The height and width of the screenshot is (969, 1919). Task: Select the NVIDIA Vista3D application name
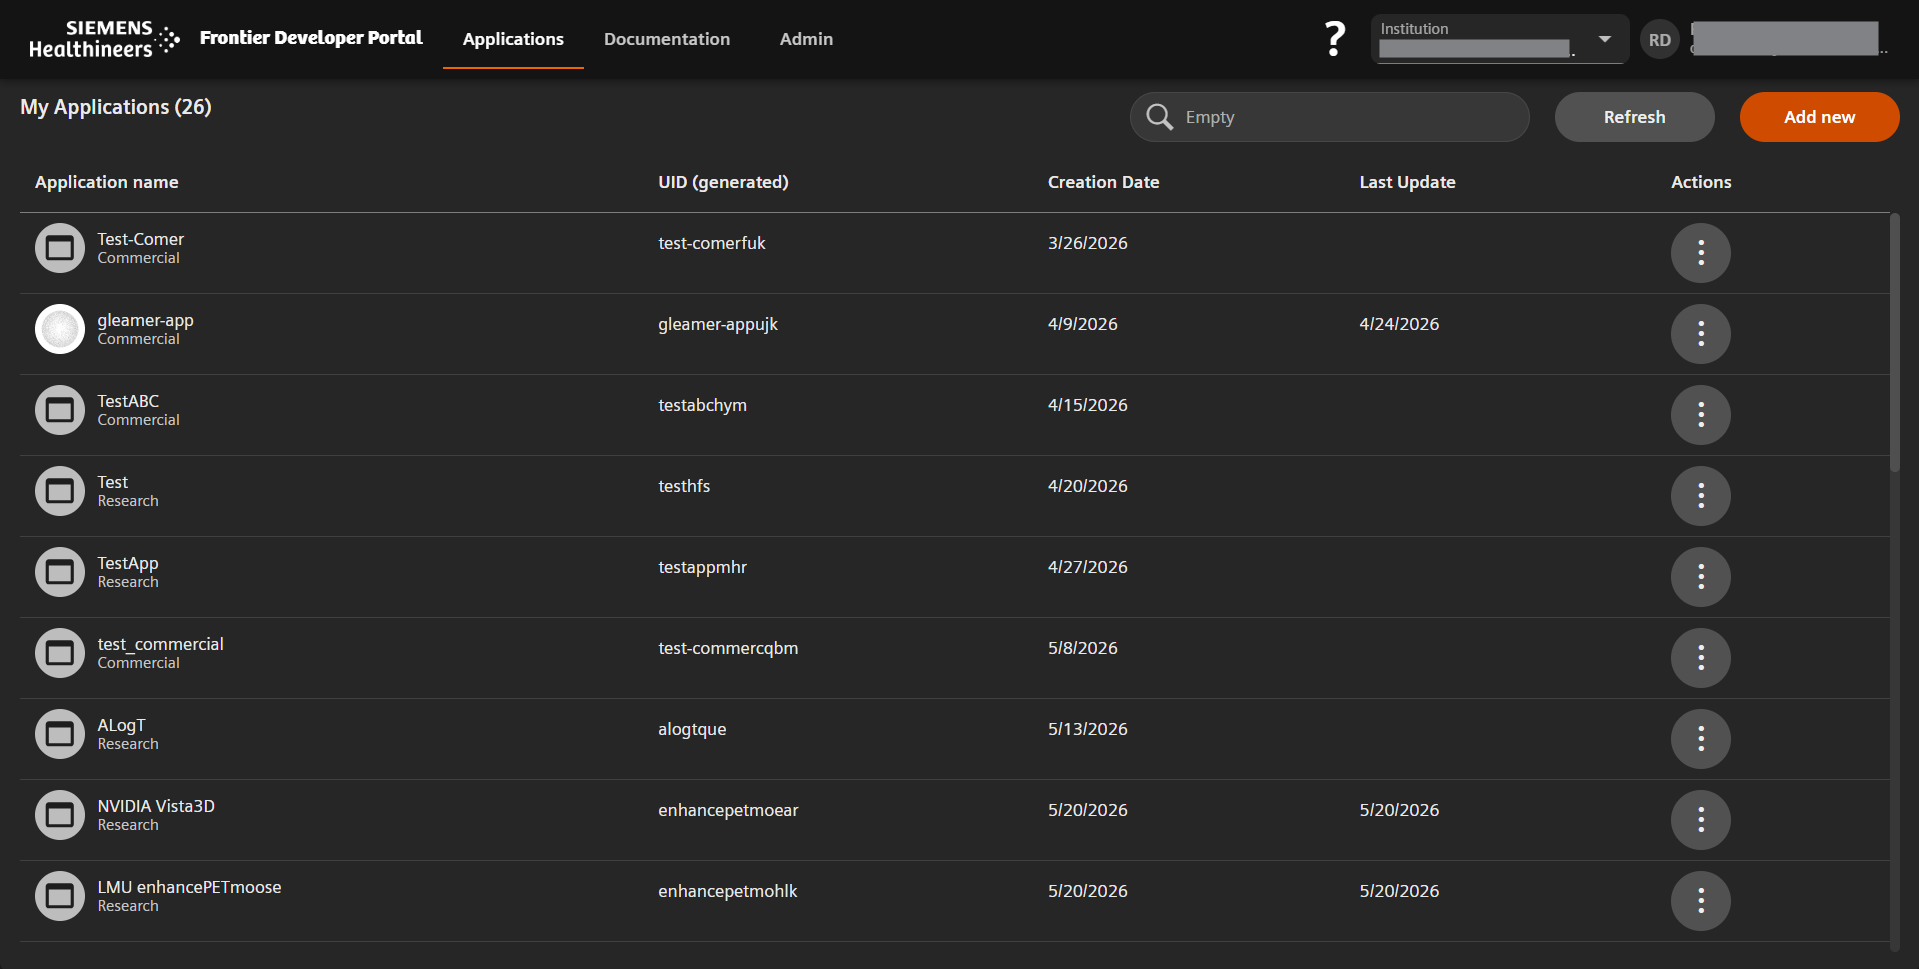pos(156,806)
